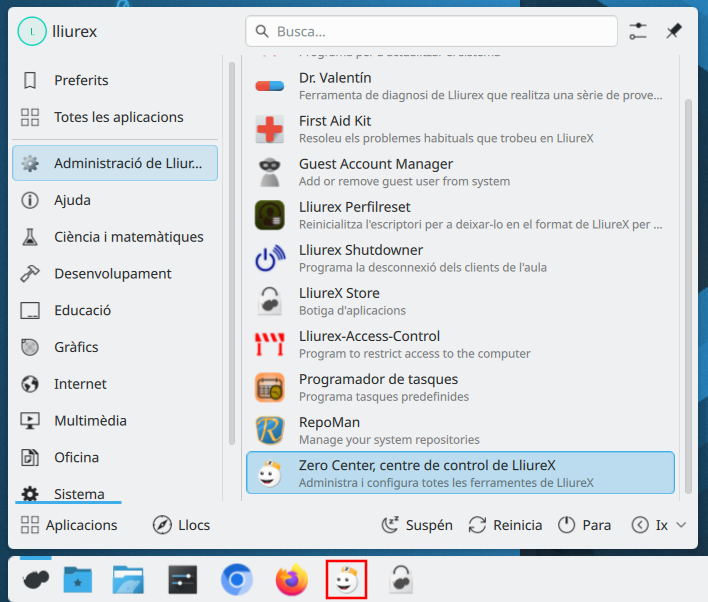Click Firefox icon in taskbar
The image size is (708, 602).
292,580
